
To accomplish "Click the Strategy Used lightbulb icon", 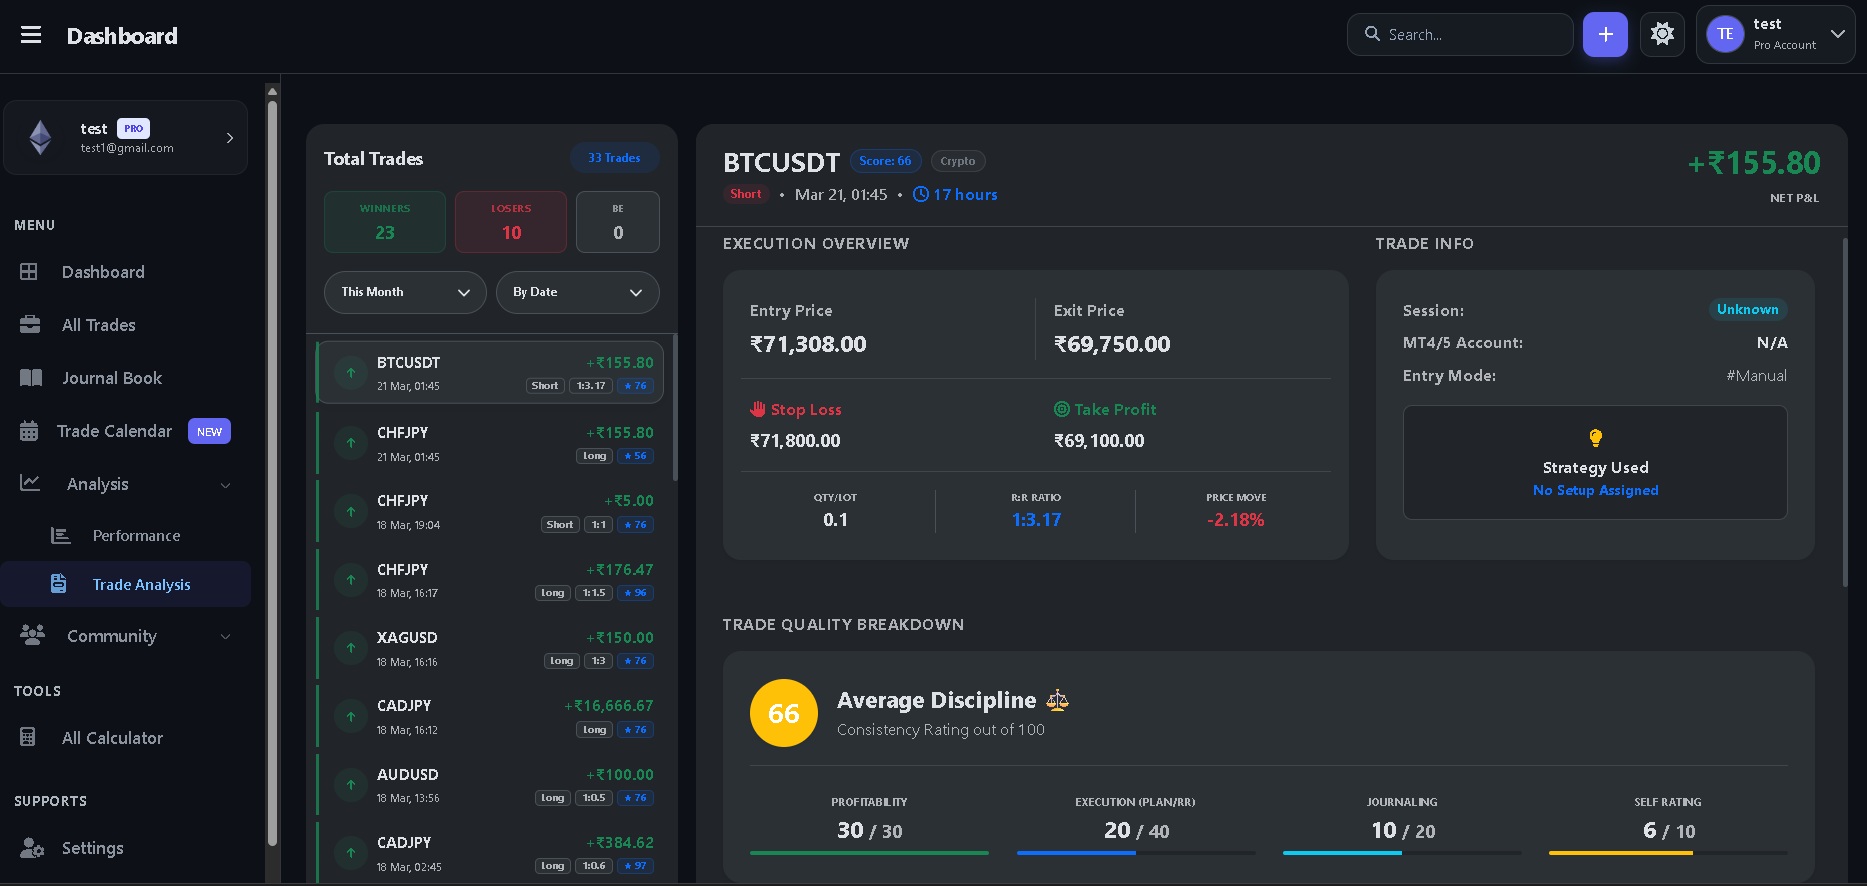I will pos(1595,438).
